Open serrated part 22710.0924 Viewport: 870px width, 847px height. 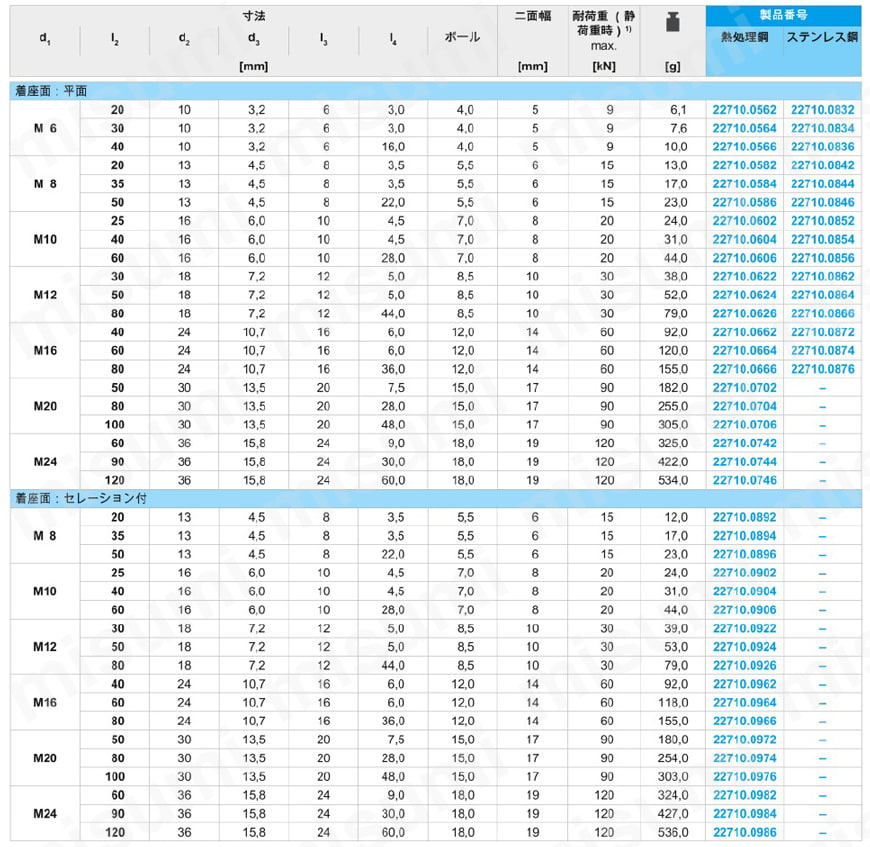click(x=745, y=647)
